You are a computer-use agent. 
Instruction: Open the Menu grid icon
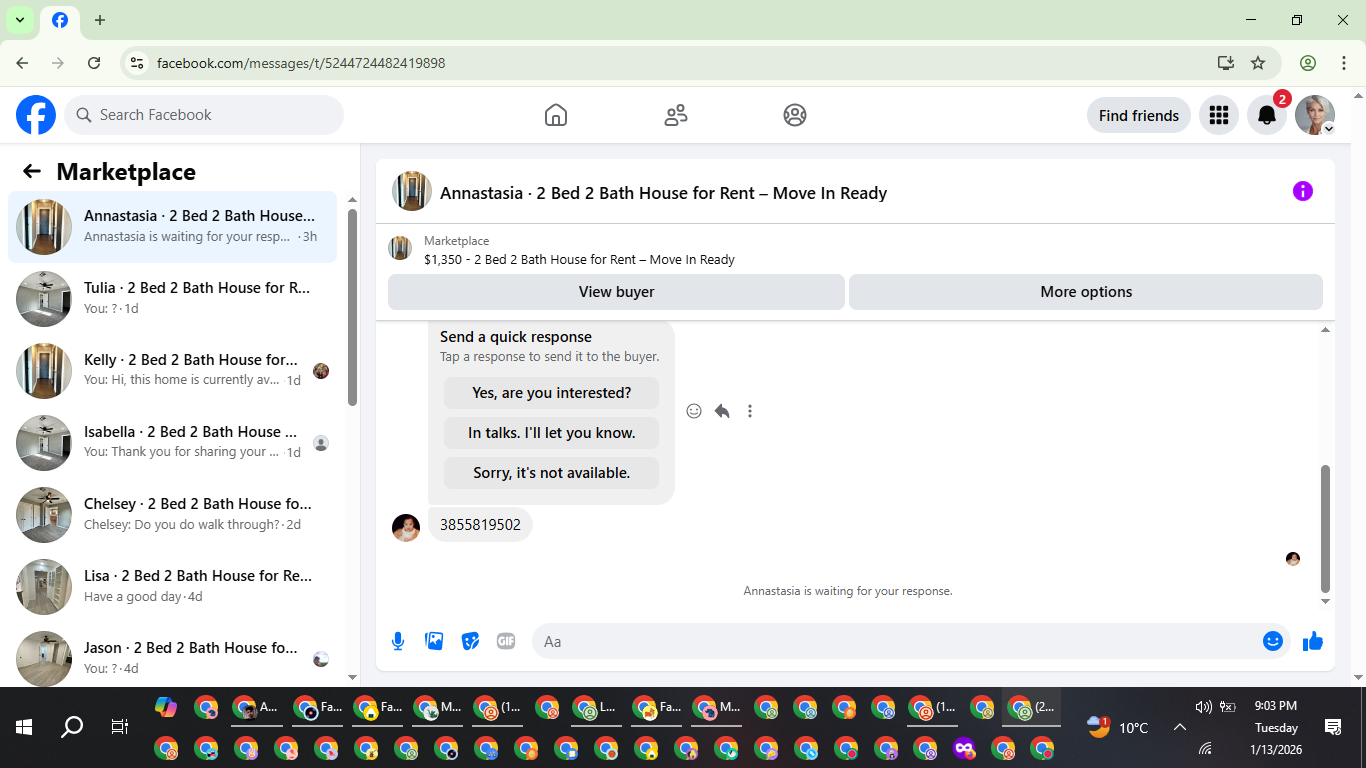(1218, 115)
